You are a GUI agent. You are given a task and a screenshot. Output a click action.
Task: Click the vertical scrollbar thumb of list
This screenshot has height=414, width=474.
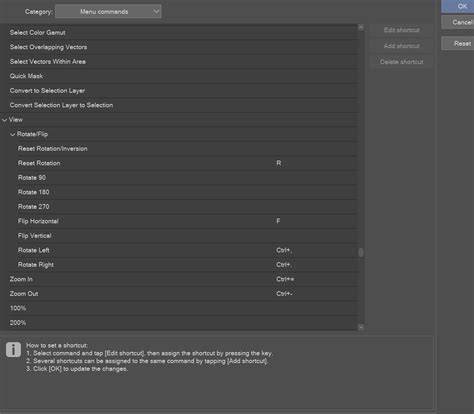[x=361, y=252]
